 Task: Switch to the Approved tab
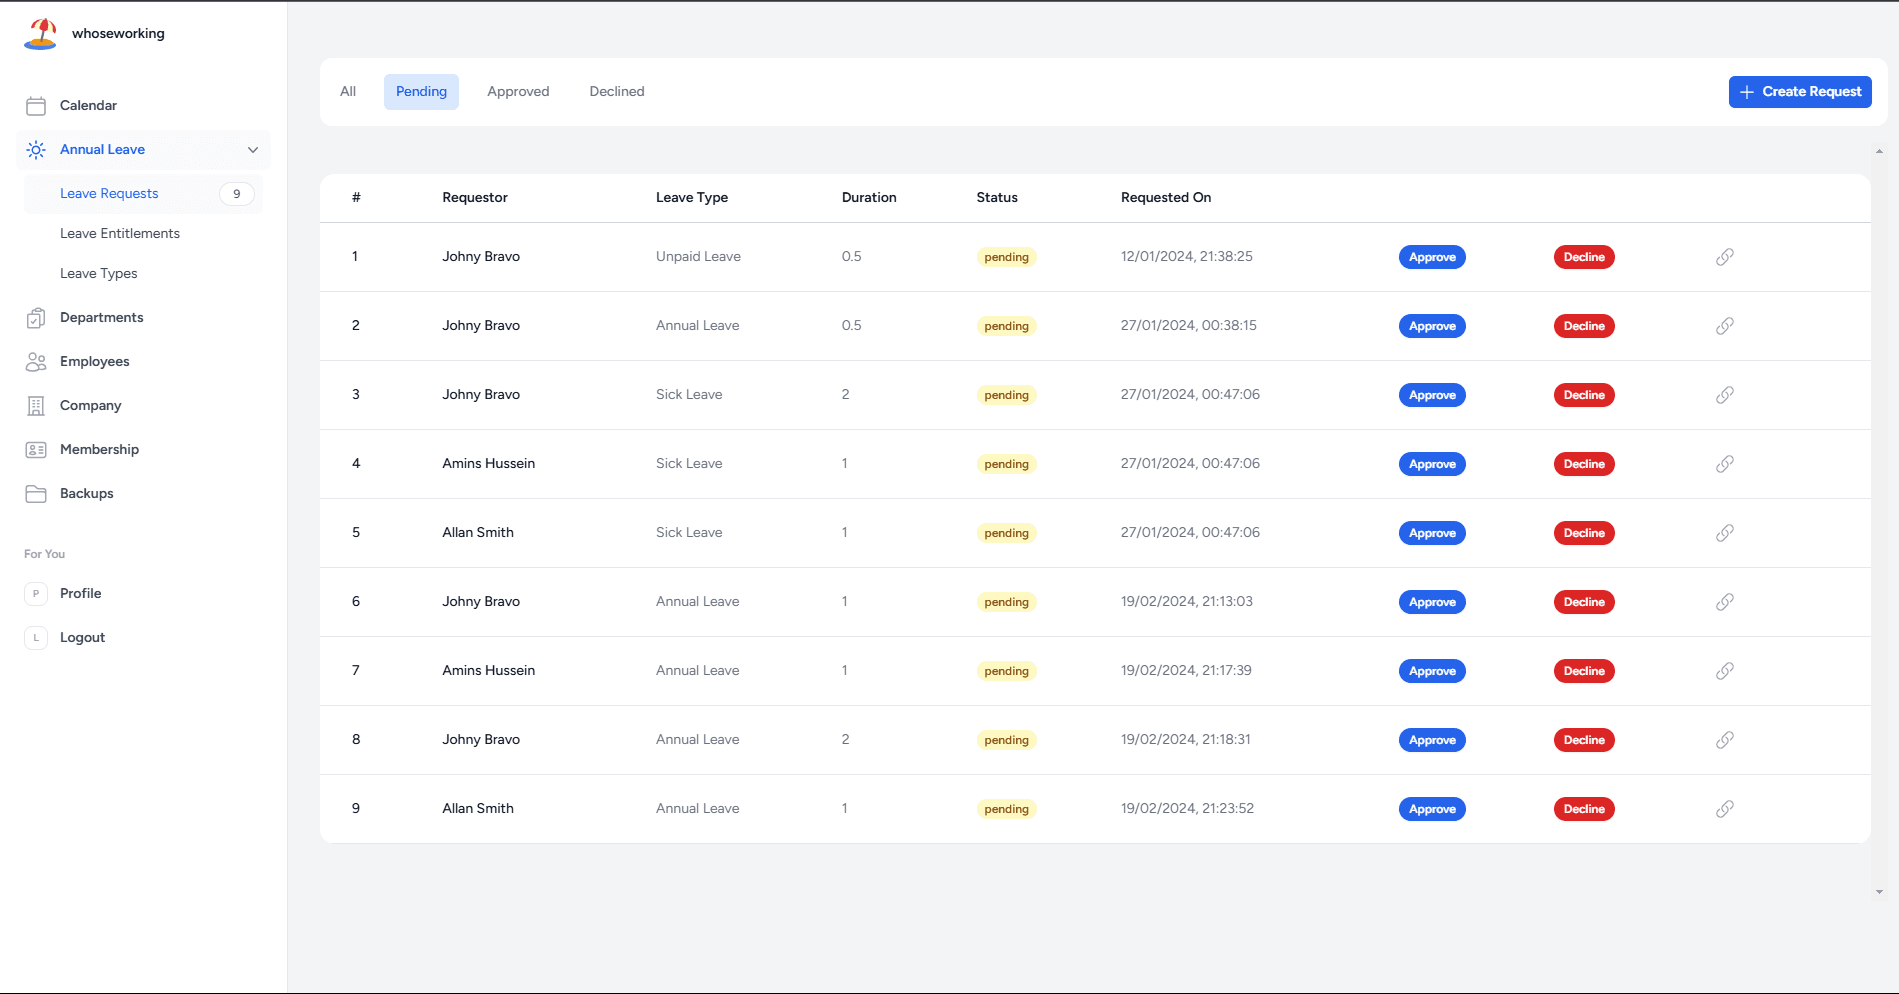(x=518, y=92)
